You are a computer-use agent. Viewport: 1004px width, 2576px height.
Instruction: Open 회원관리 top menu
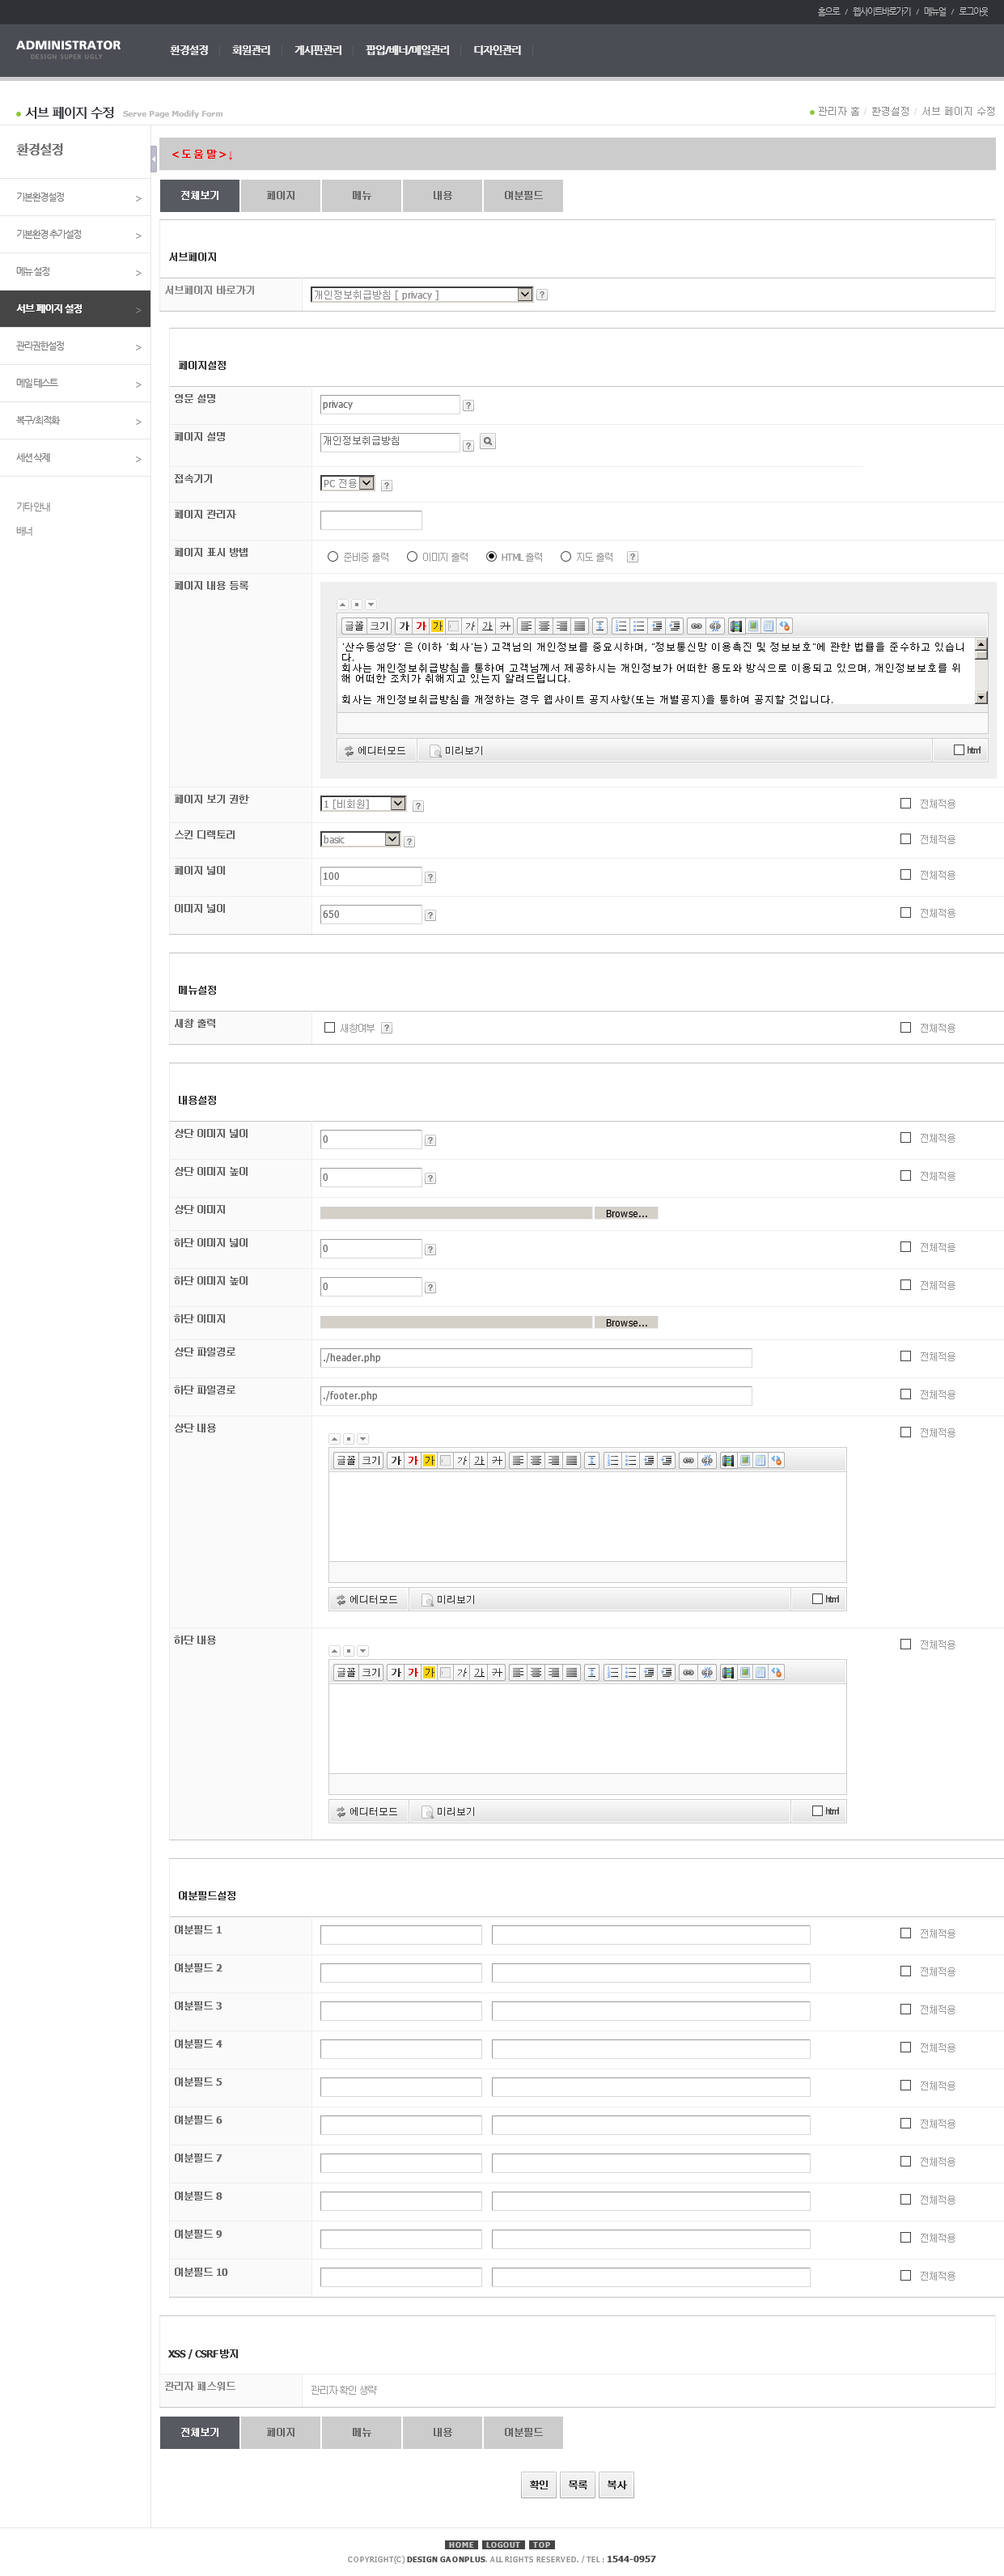point(251,50)
